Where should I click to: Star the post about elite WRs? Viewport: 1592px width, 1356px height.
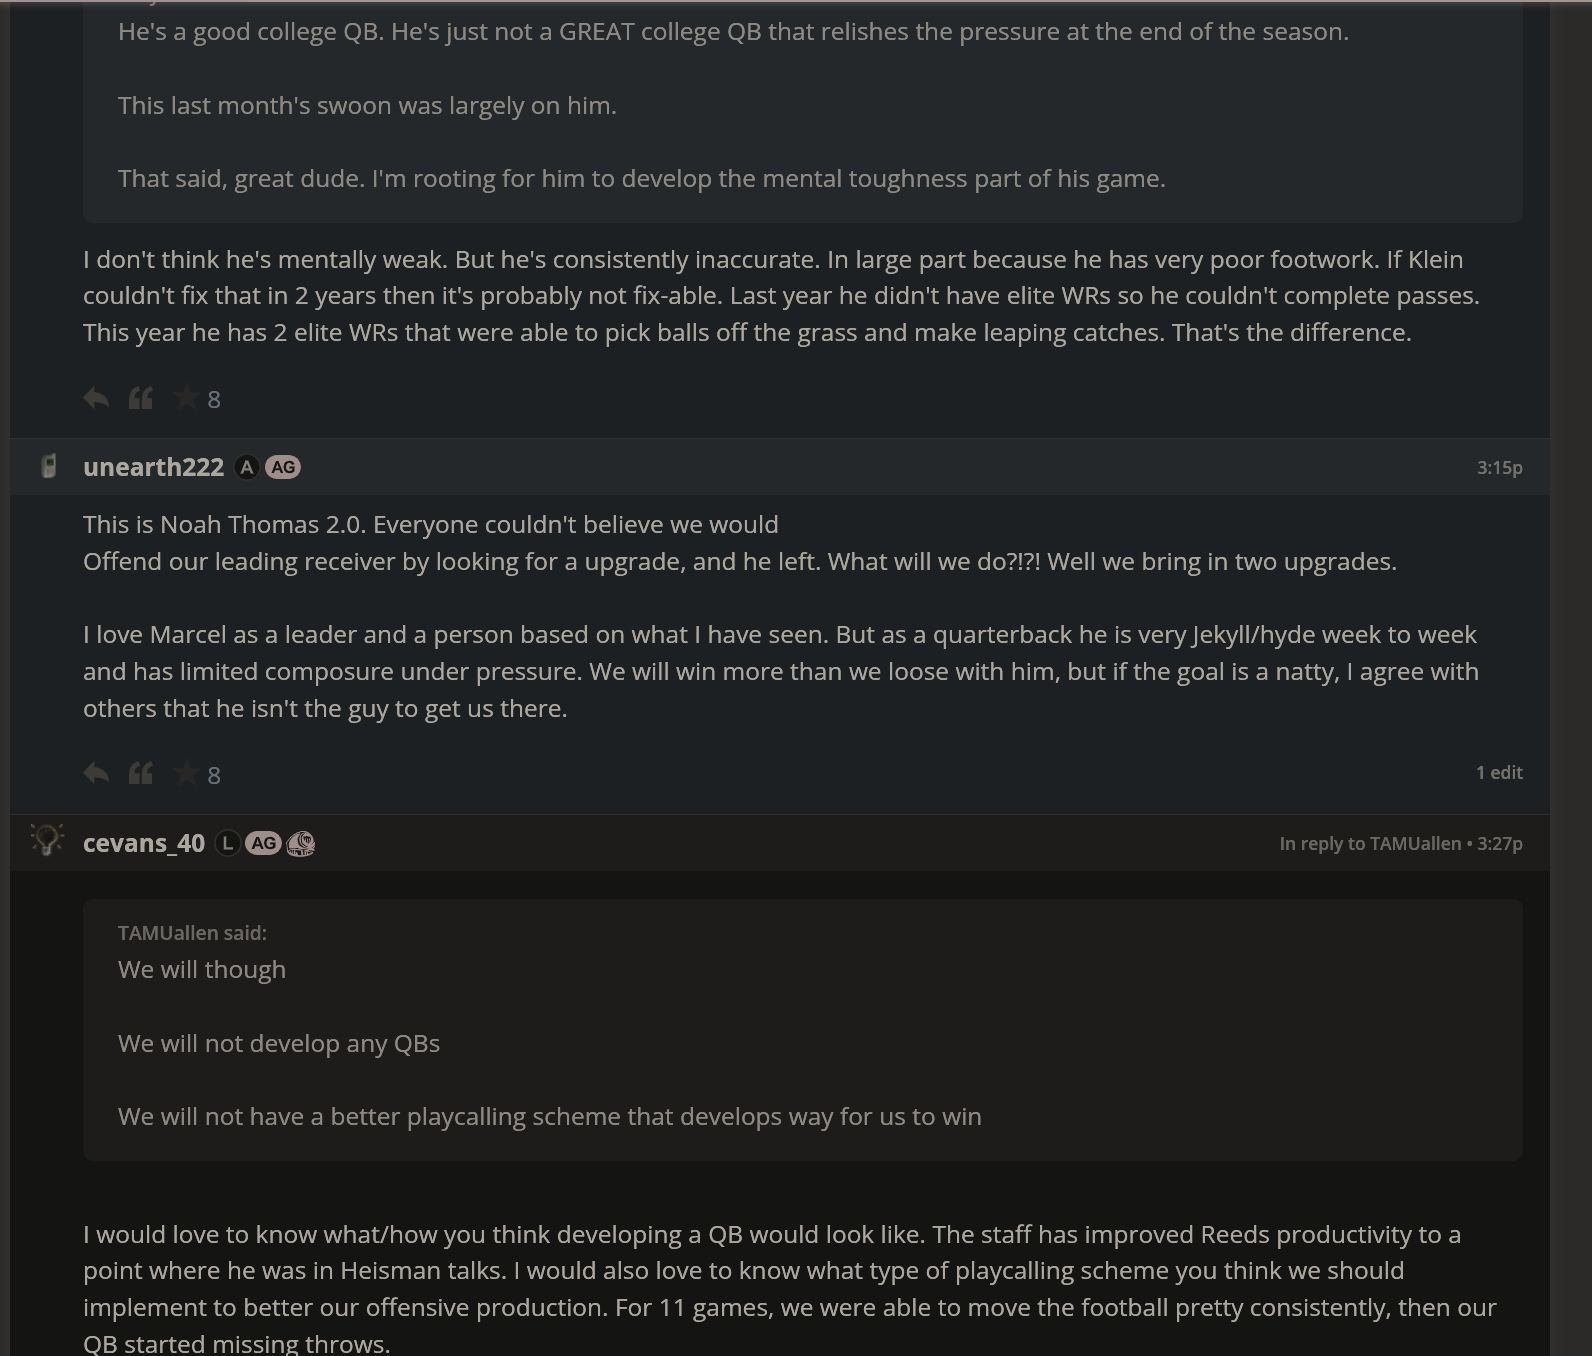[186, 398]
